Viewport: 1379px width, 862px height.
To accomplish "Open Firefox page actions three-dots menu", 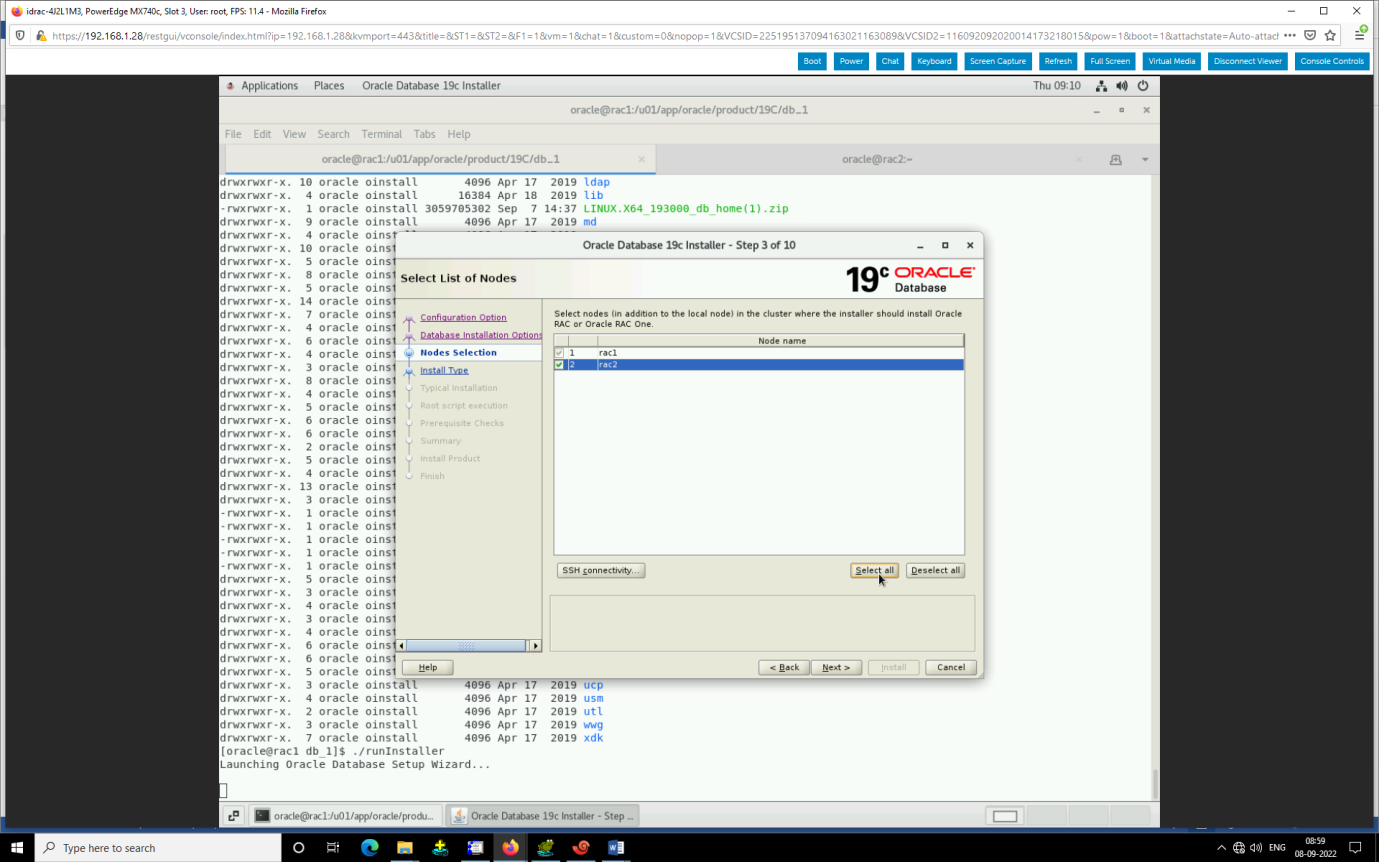I will pos(1289,35).
